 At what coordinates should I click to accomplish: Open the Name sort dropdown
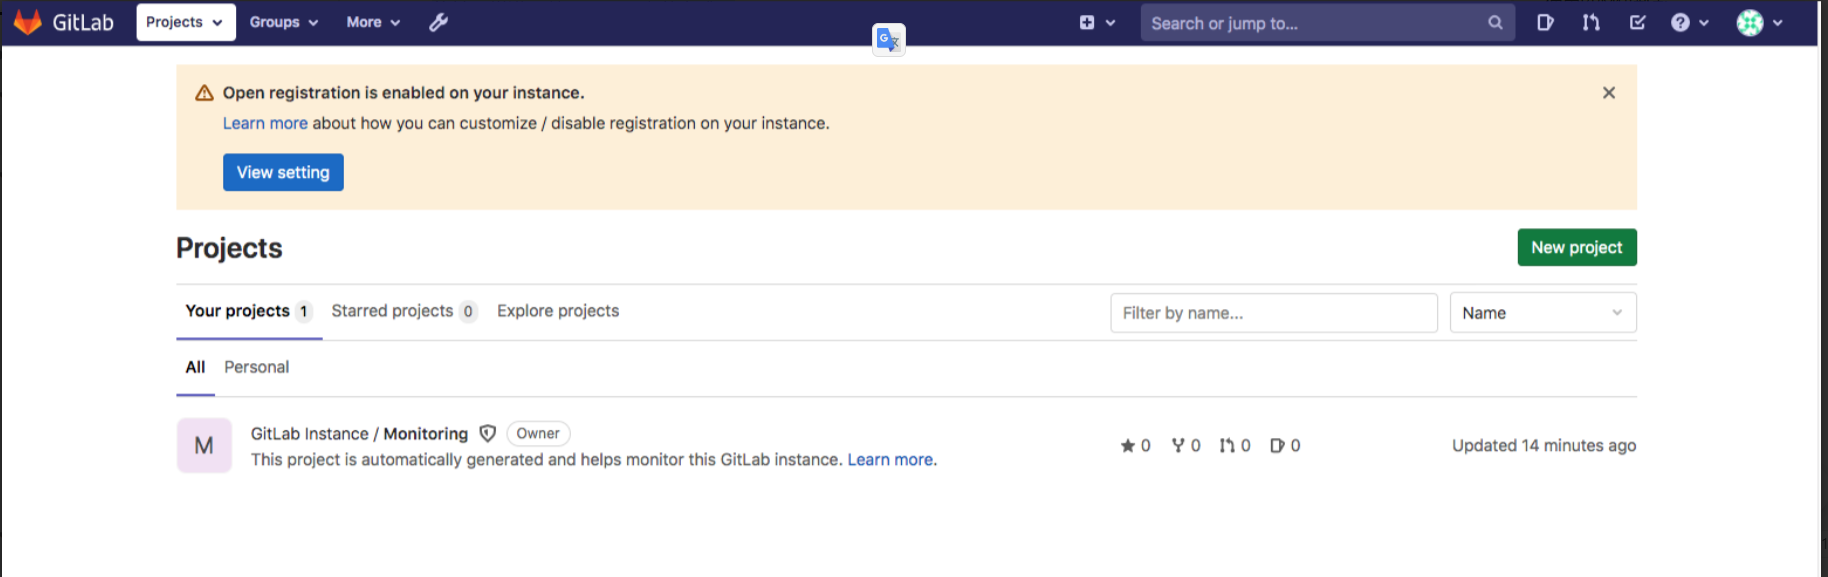click(1543, 313)
